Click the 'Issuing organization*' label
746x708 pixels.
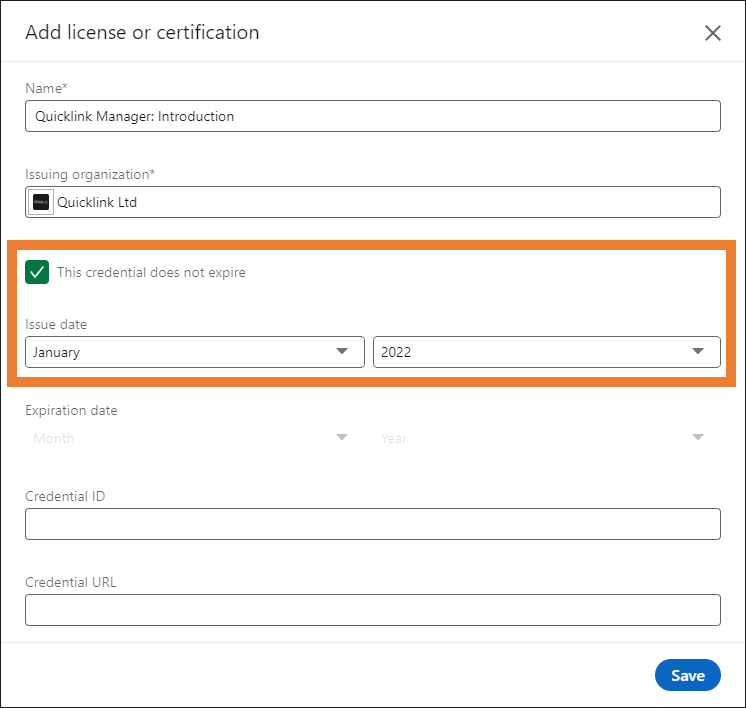90,175
